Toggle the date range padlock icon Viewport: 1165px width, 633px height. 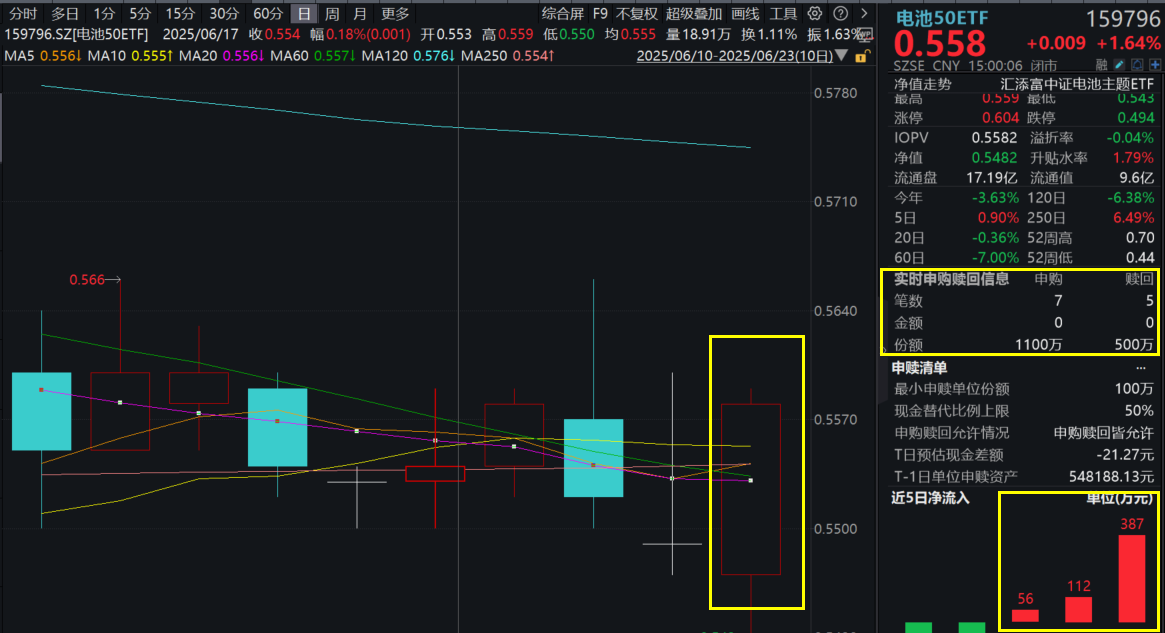coord(859,55)
